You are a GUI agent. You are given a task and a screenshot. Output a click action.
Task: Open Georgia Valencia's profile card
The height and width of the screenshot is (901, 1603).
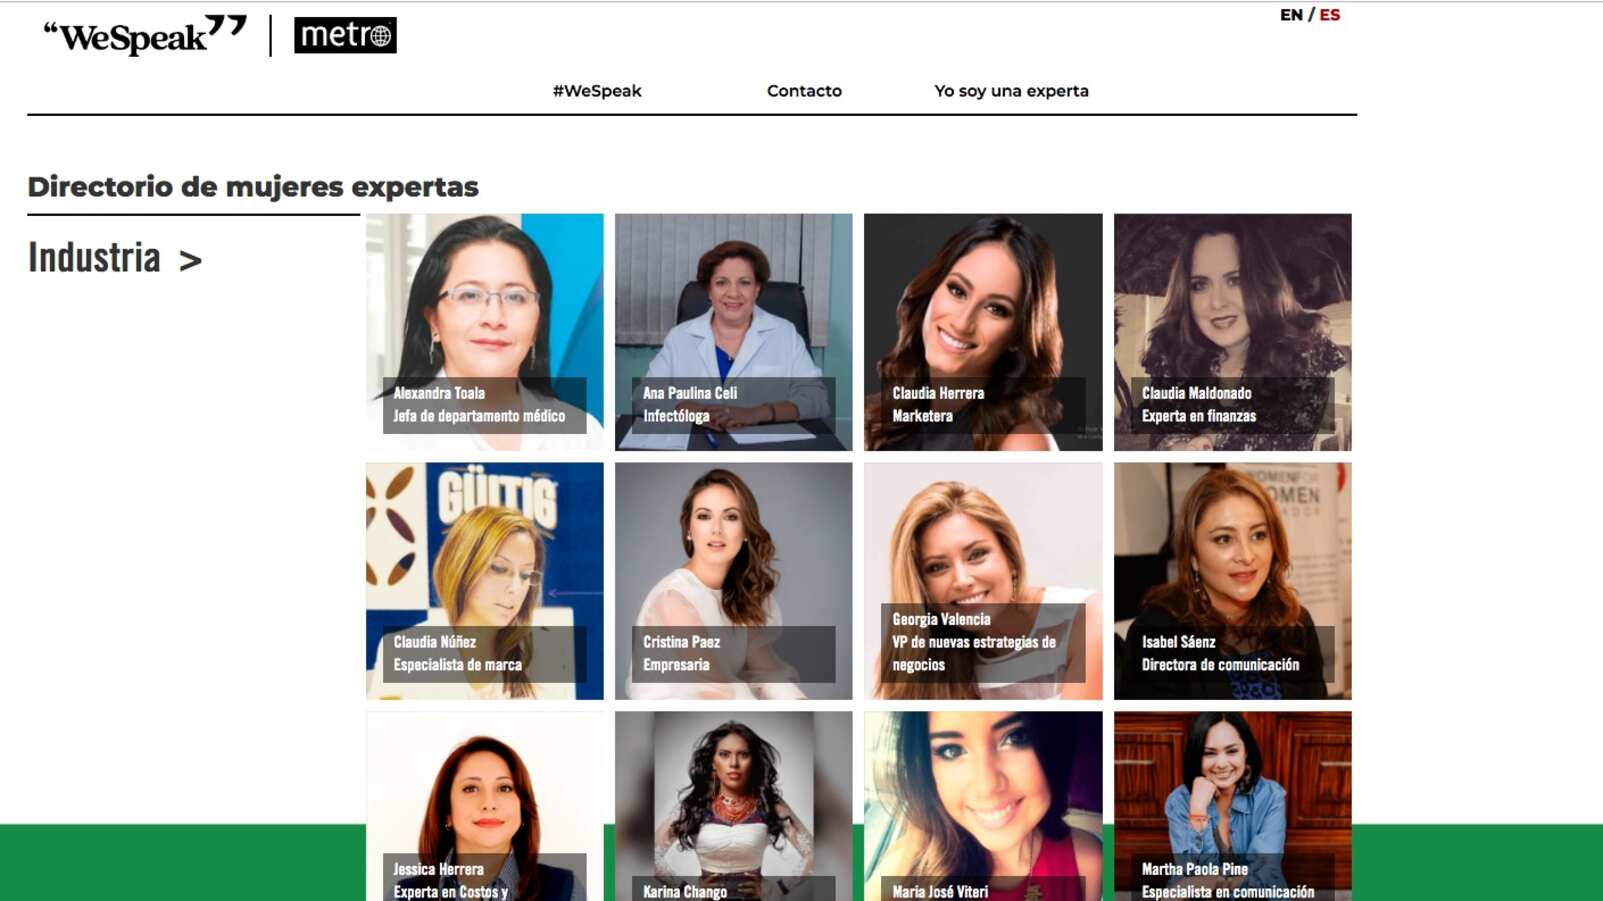click(983, 581)
